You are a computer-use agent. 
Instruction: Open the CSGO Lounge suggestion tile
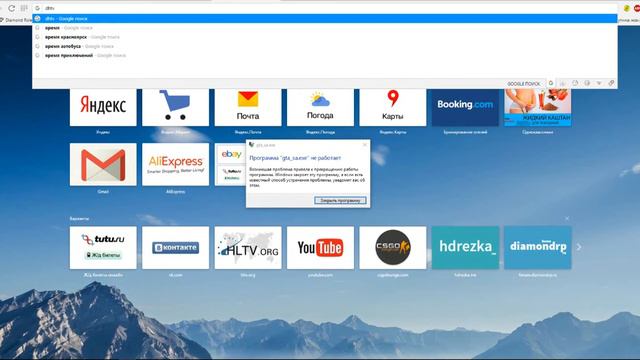tap(392, 248)
